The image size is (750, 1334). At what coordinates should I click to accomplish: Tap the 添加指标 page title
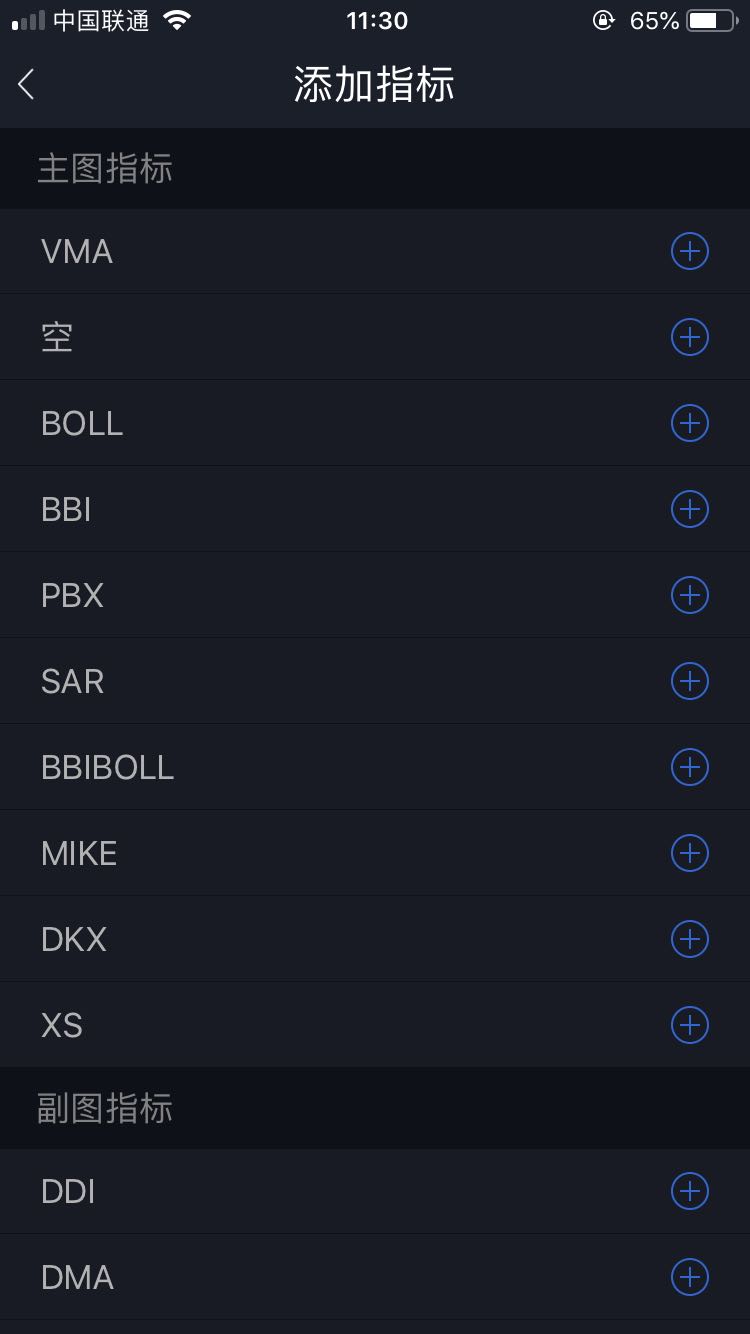374,85
